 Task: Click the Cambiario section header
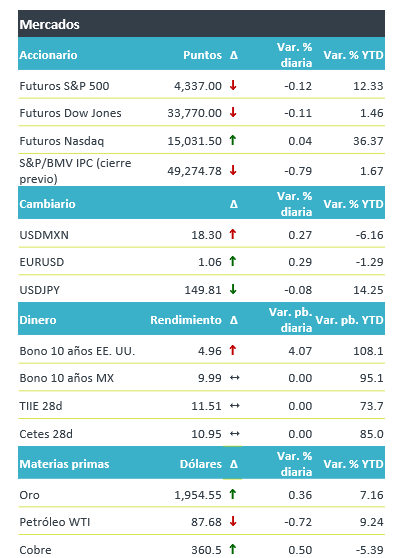pos(47,204)
